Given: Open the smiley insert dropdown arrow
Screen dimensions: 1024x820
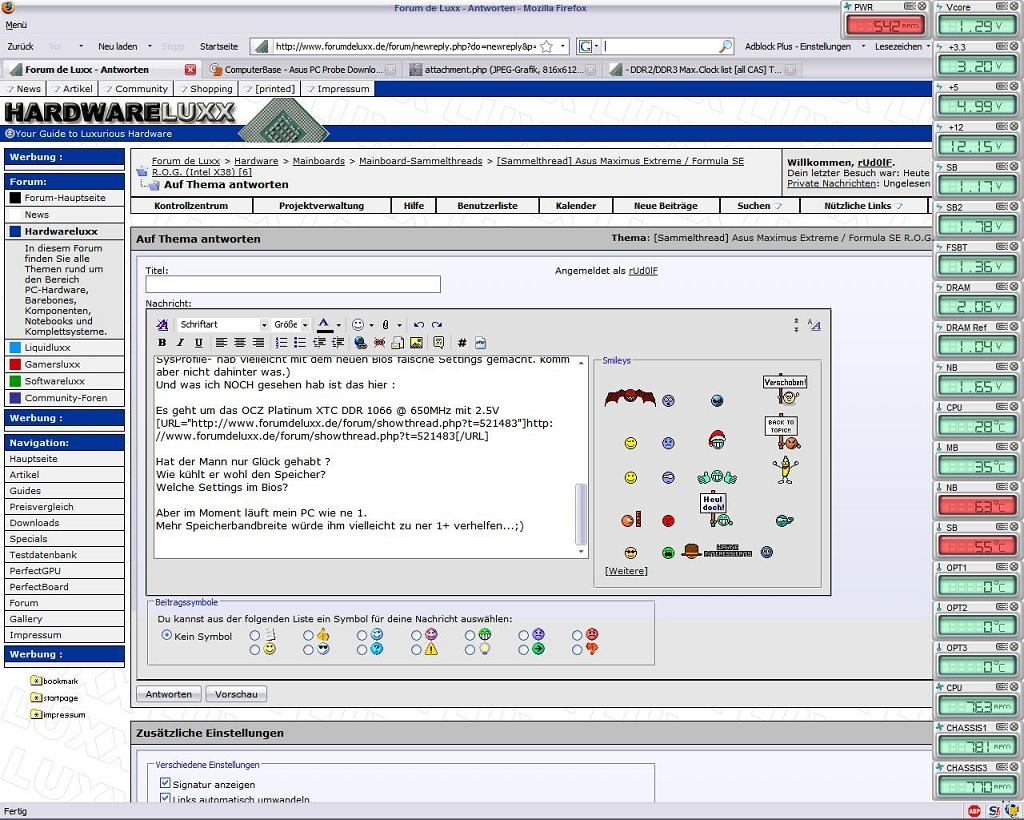Looking at the screenshot, I should tap(372, 324).
